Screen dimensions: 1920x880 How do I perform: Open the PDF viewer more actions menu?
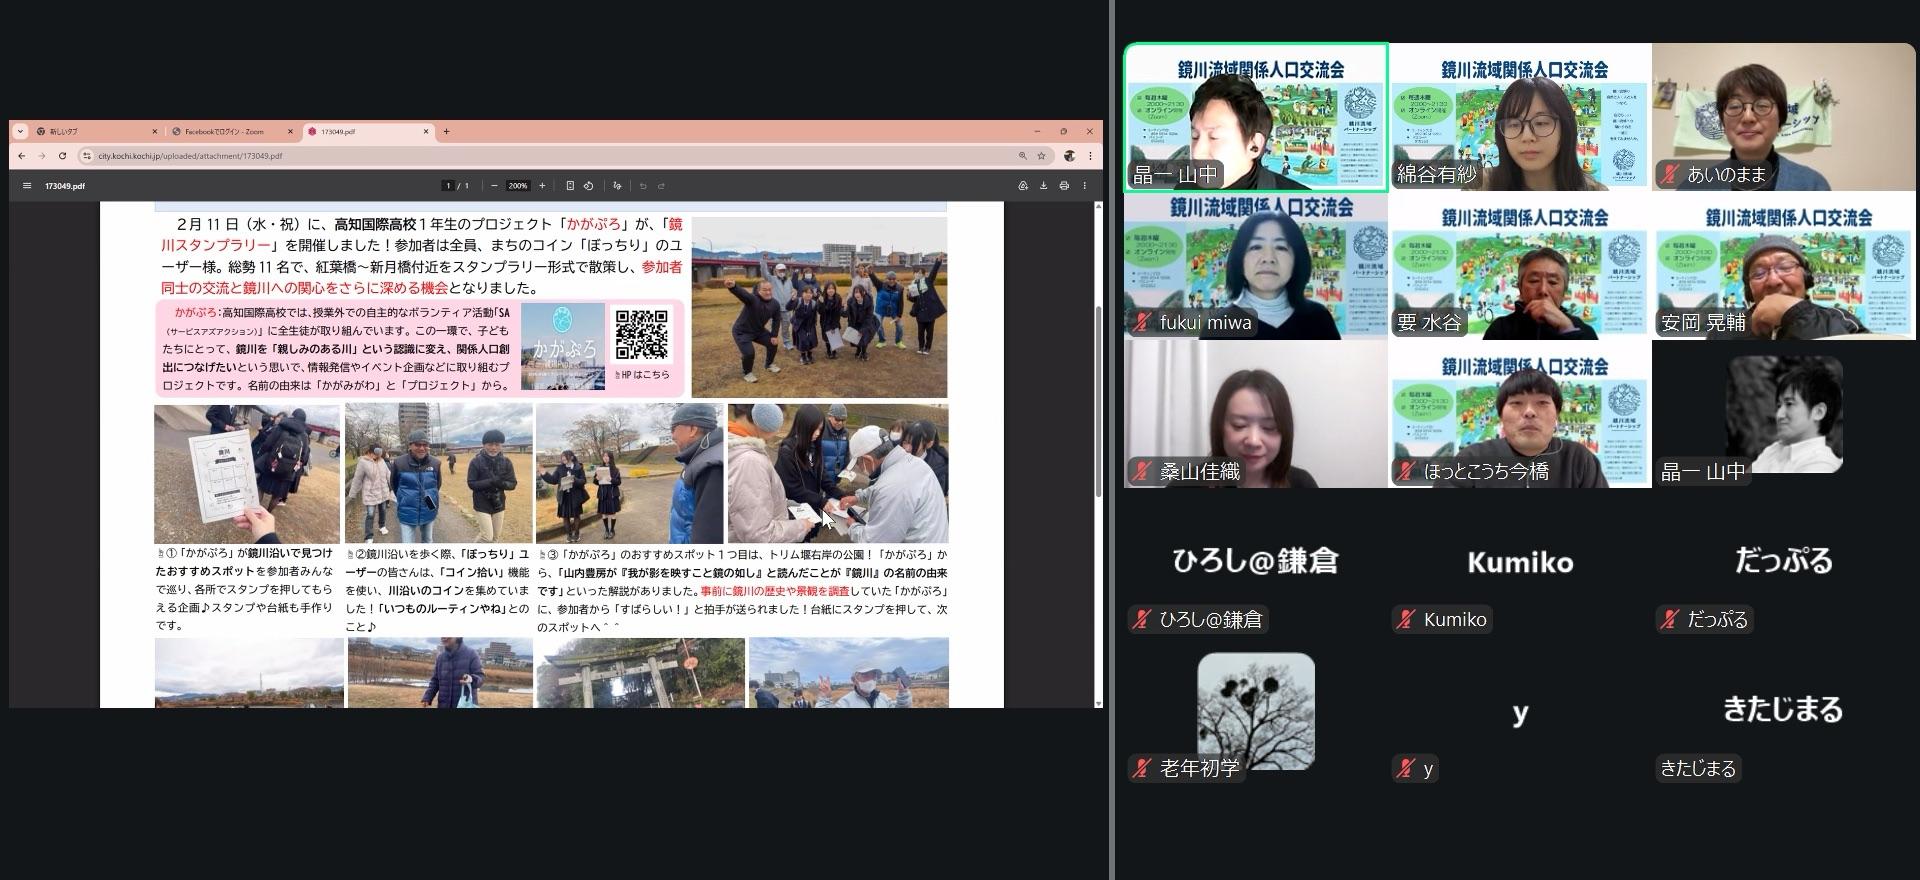1084,186
